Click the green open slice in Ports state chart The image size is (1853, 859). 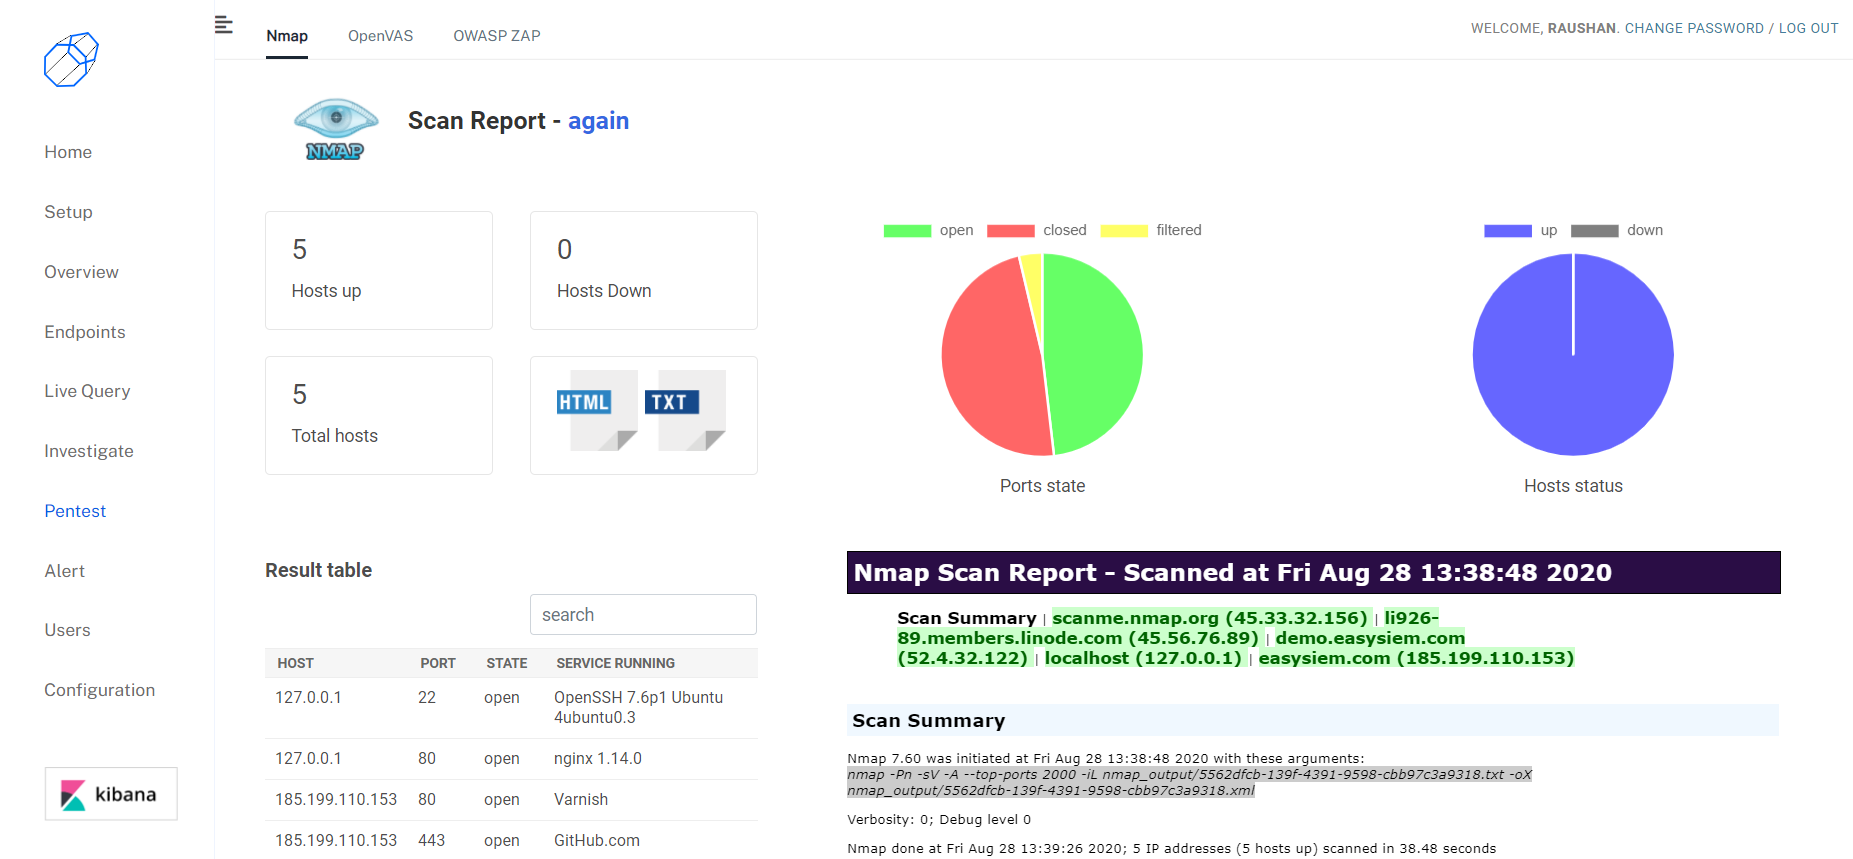[1095, 355]
